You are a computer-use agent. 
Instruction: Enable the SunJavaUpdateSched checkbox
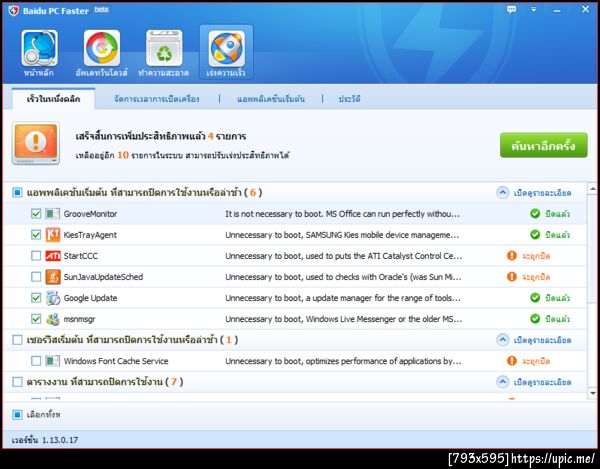pyautogui.click(x=36, y=277)
